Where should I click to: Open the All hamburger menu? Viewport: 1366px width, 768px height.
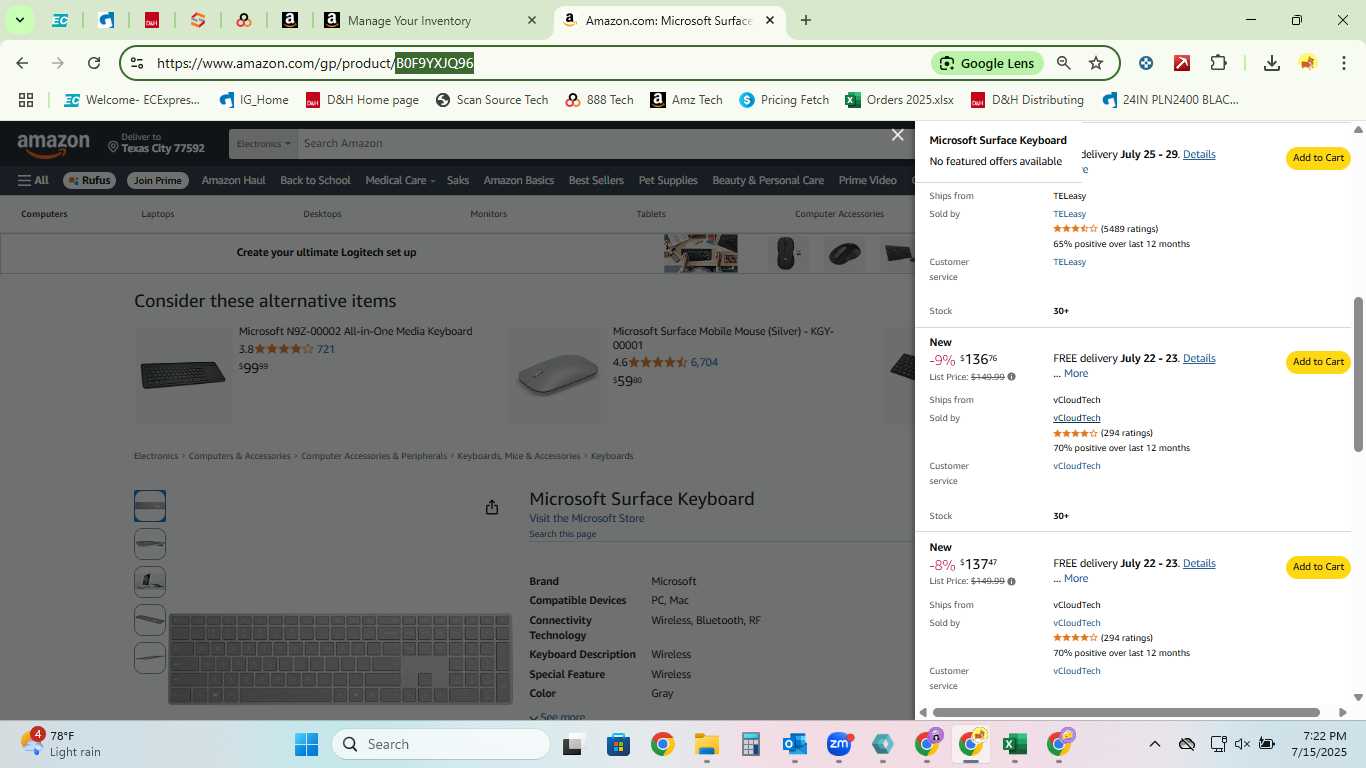[x=33, y=180]
